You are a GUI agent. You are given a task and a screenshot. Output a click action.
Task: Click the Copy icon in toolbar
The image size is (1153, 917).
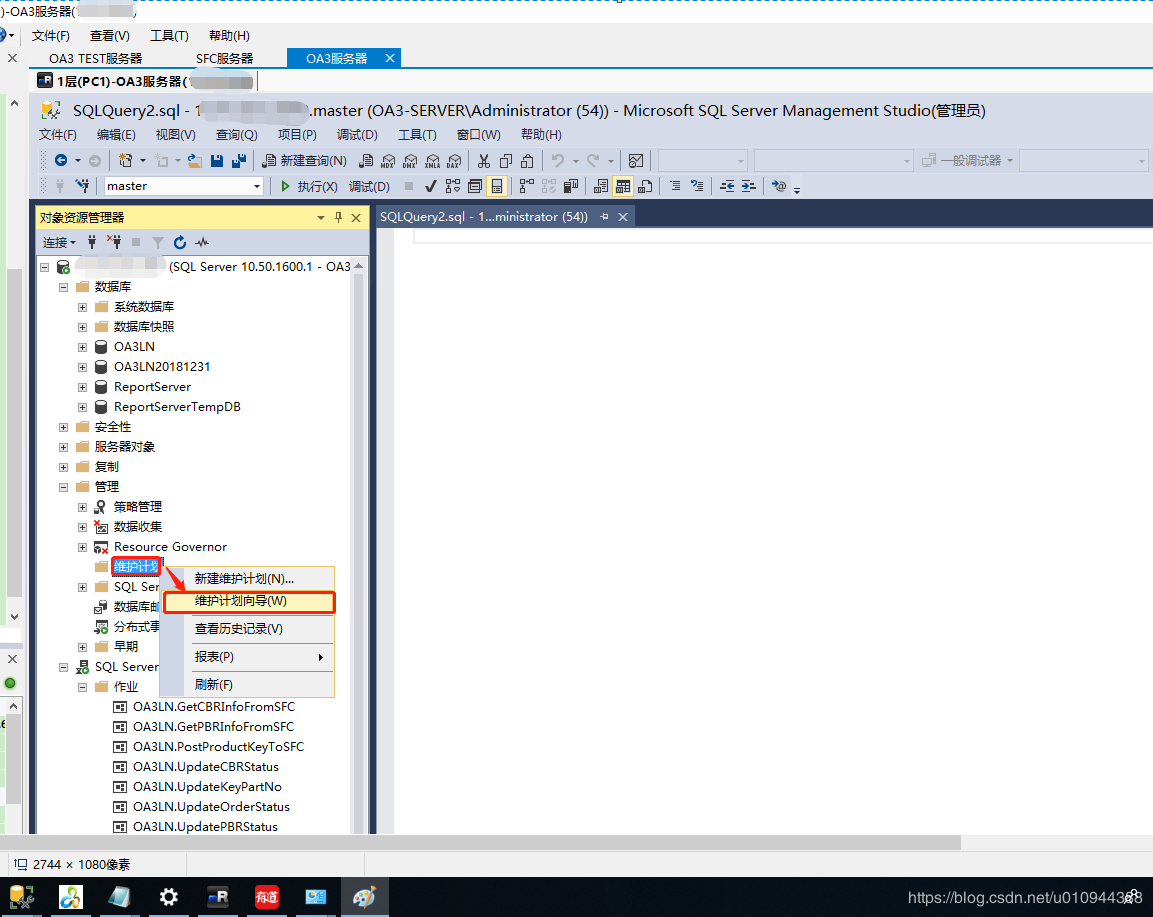[506, 160]
